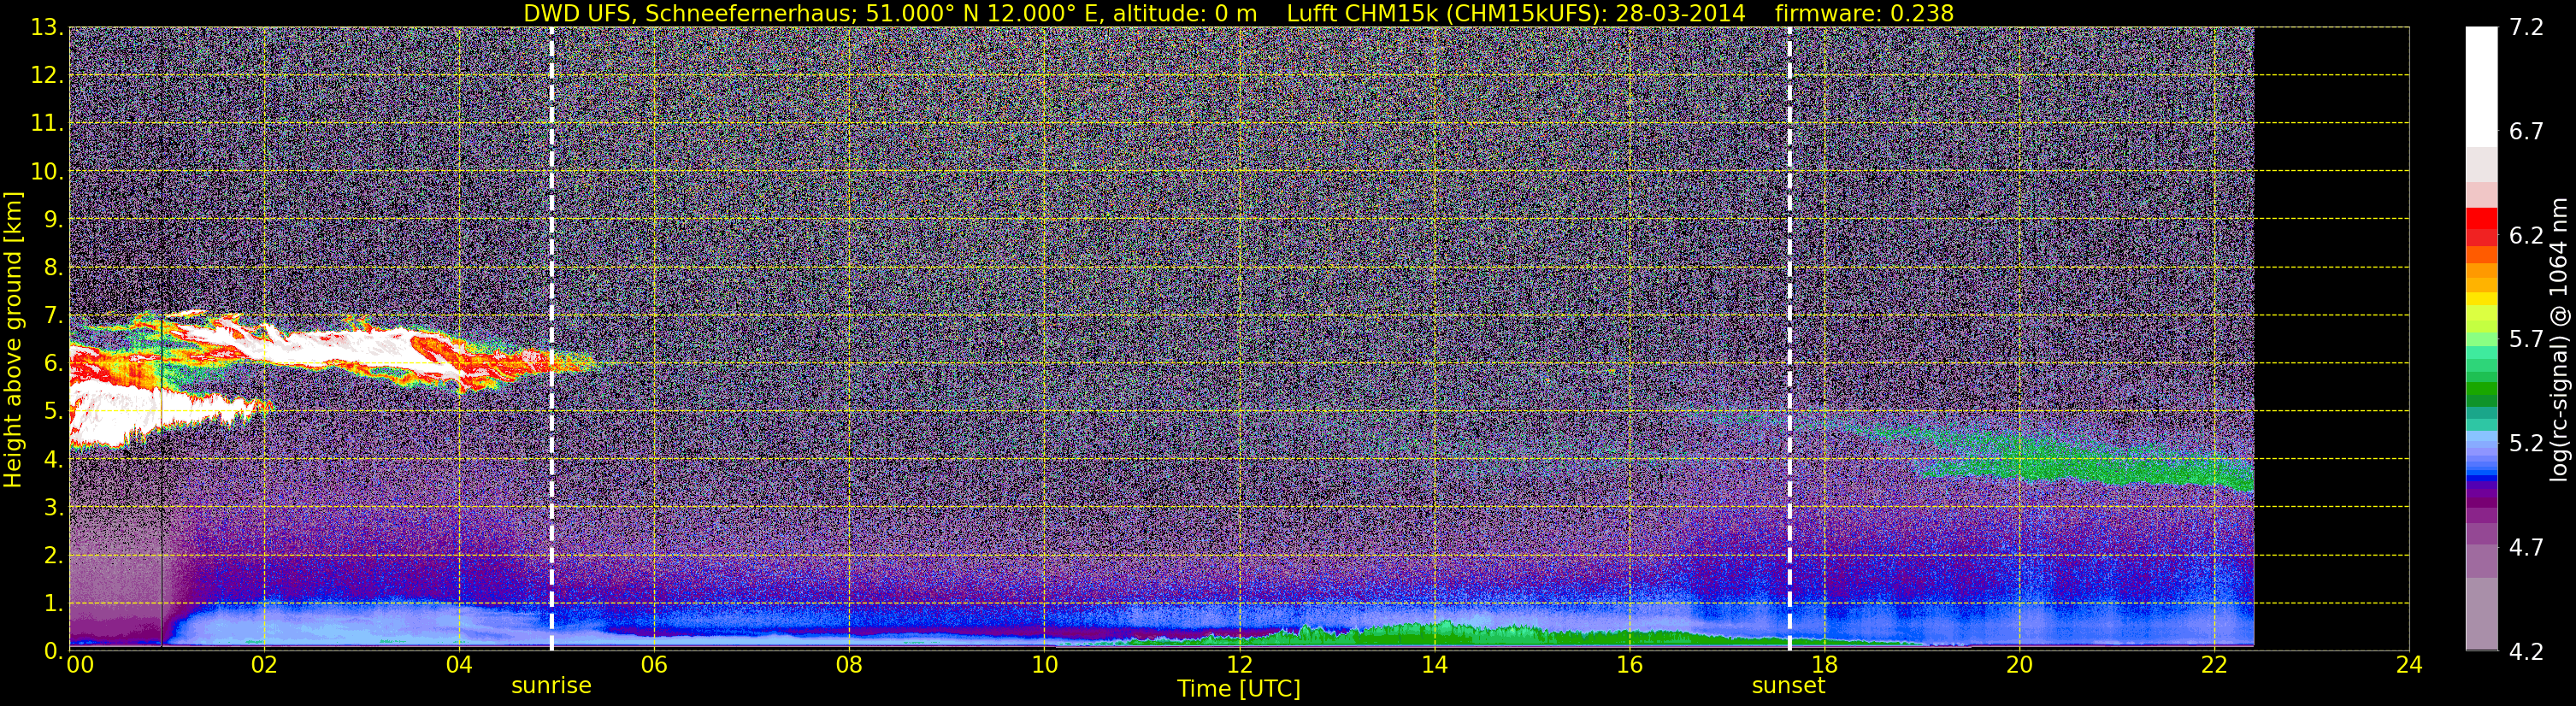Click the height axis tick label '2.'
Image resolution: width=2576 pixels, height=706 pixels.
click(52, 555)
